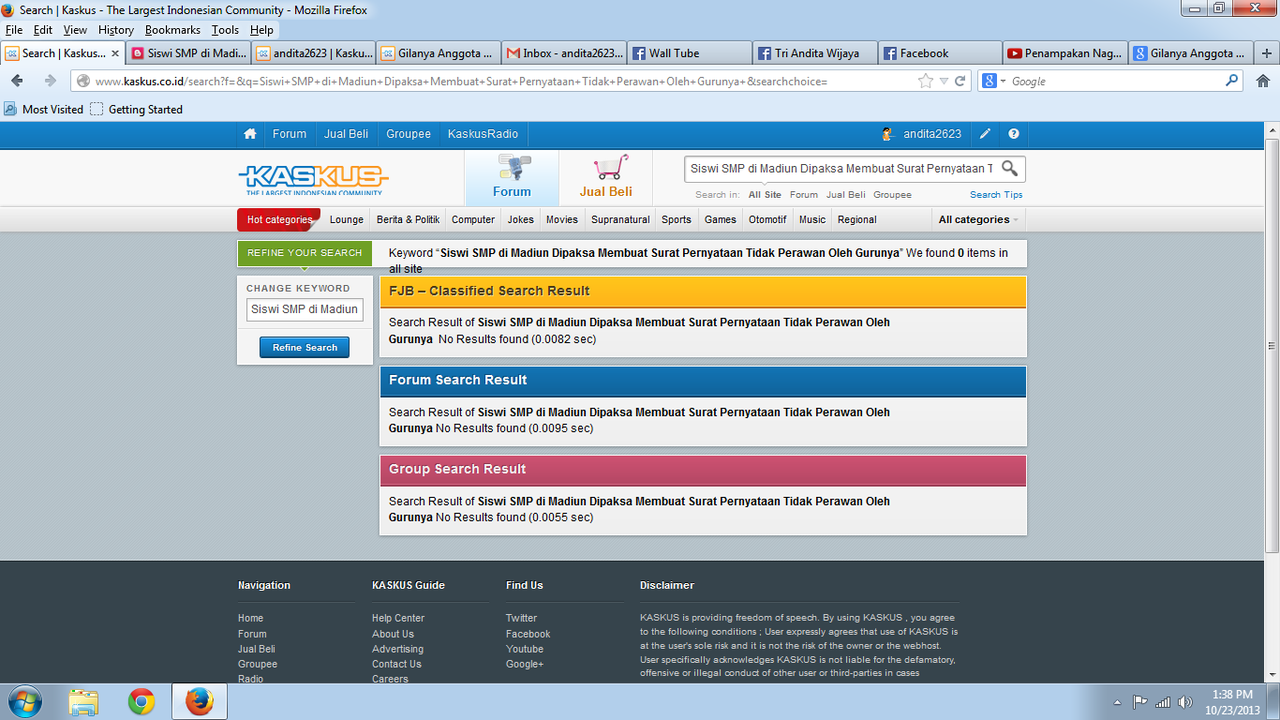Click Groupee in the blue navbar

tap(408, 134)
